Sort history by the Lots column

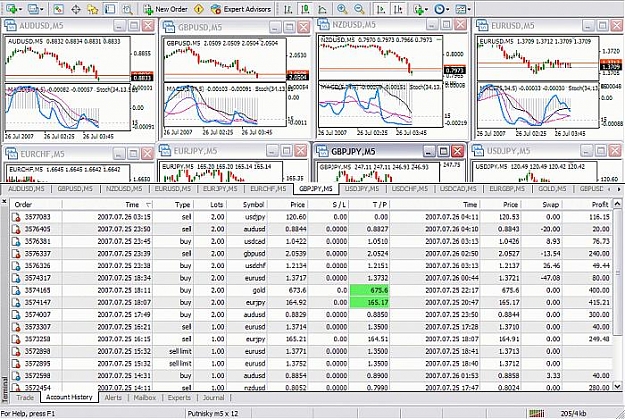[210, 205]
